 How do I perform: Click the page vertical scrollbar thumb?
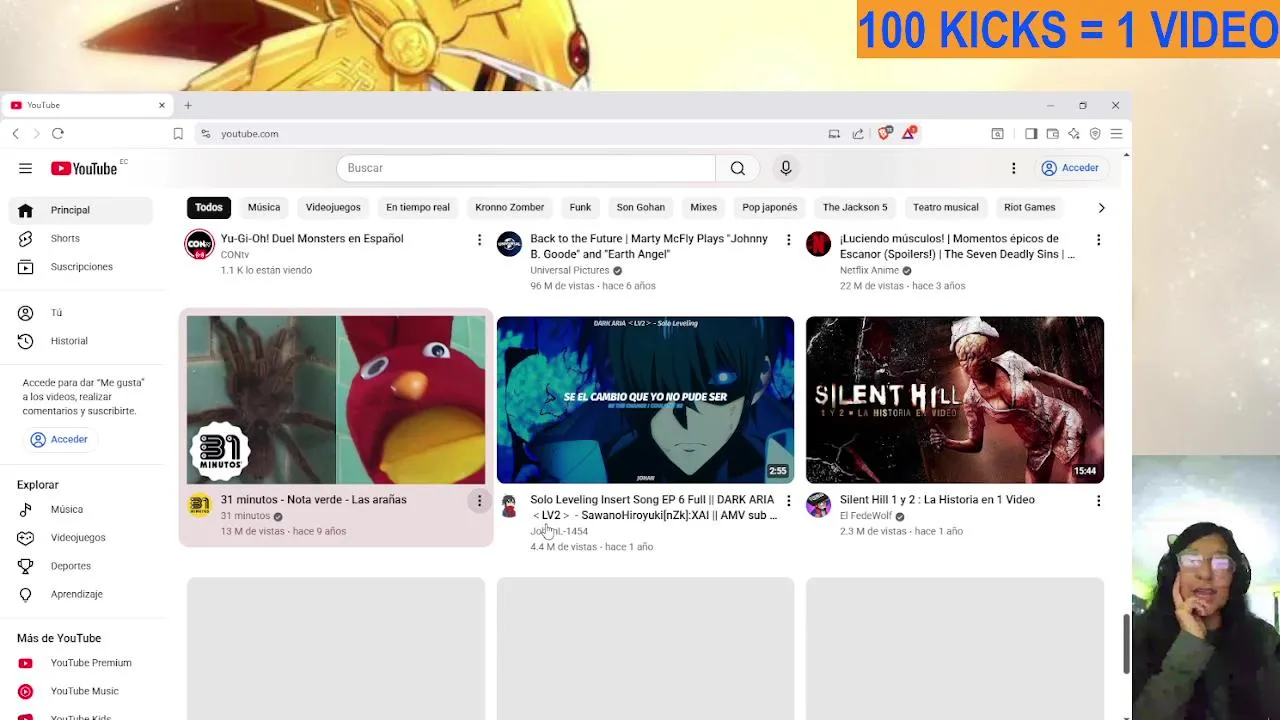coord(1127,644)
